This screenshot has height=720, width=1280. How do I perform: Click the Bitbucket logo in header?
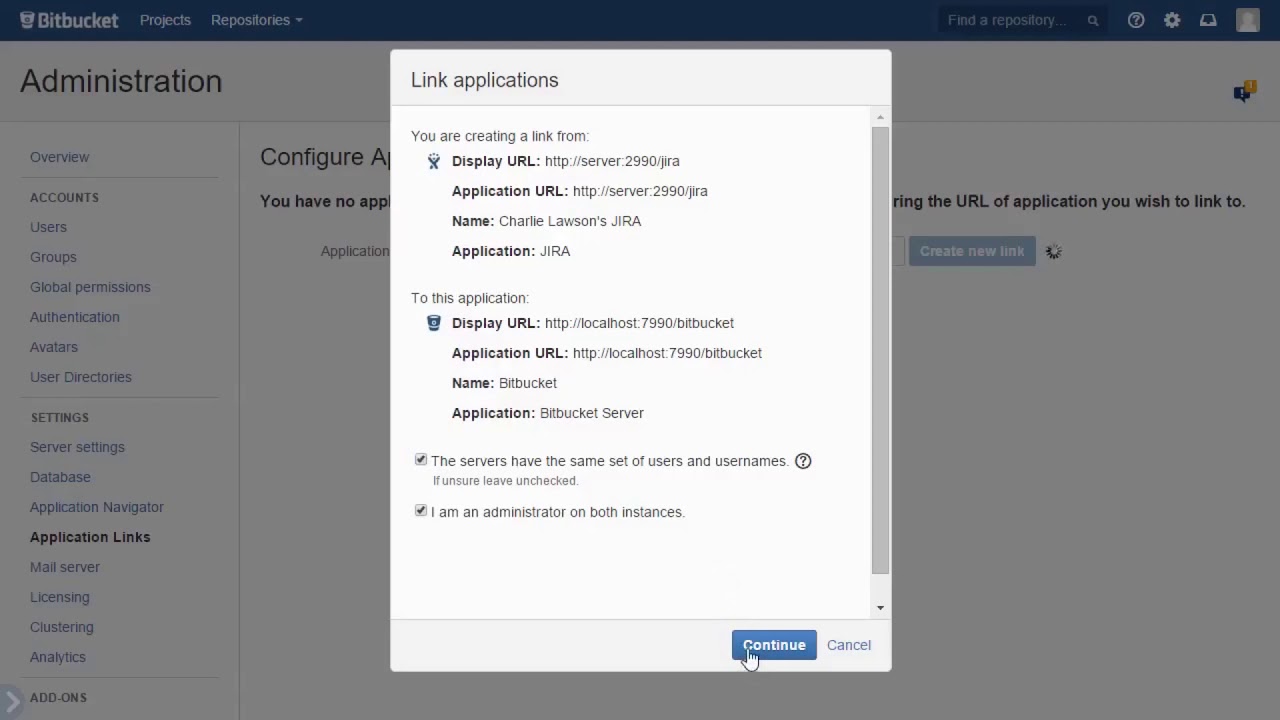pos(69,20)
